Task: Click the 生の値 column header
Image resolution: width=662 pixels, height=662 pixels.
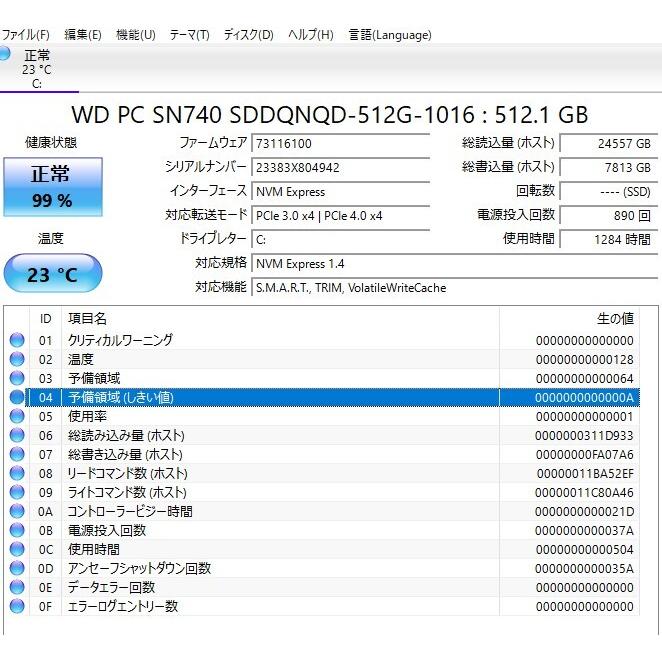Action: [570, 319]
